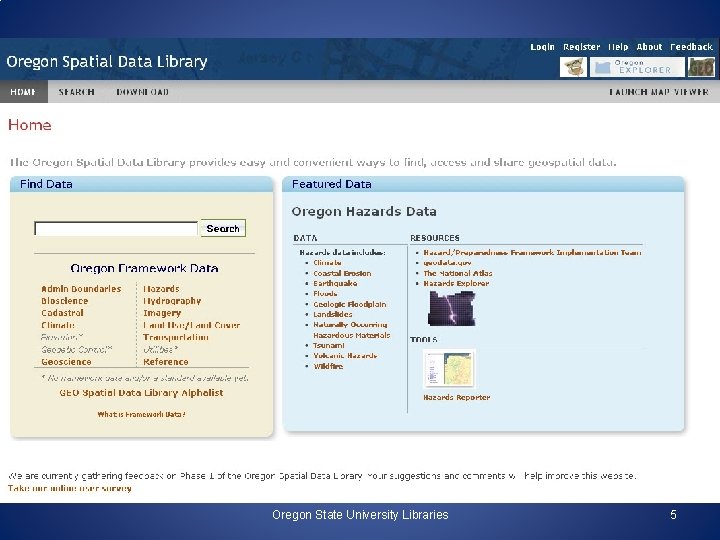Viewport: 720px width, 540px height.
Task: Click inside the Find Data search field
Action: [116, 228]
